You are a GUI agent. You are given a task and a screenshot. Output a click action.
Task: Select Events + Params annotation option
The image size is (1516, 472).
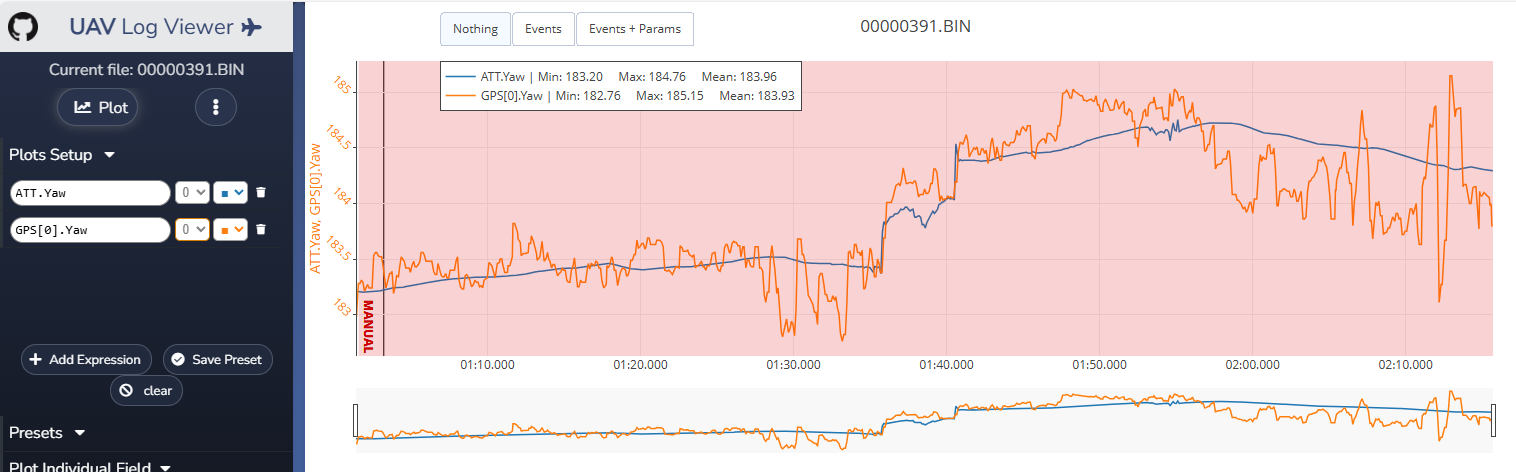(x=634, y=29)
